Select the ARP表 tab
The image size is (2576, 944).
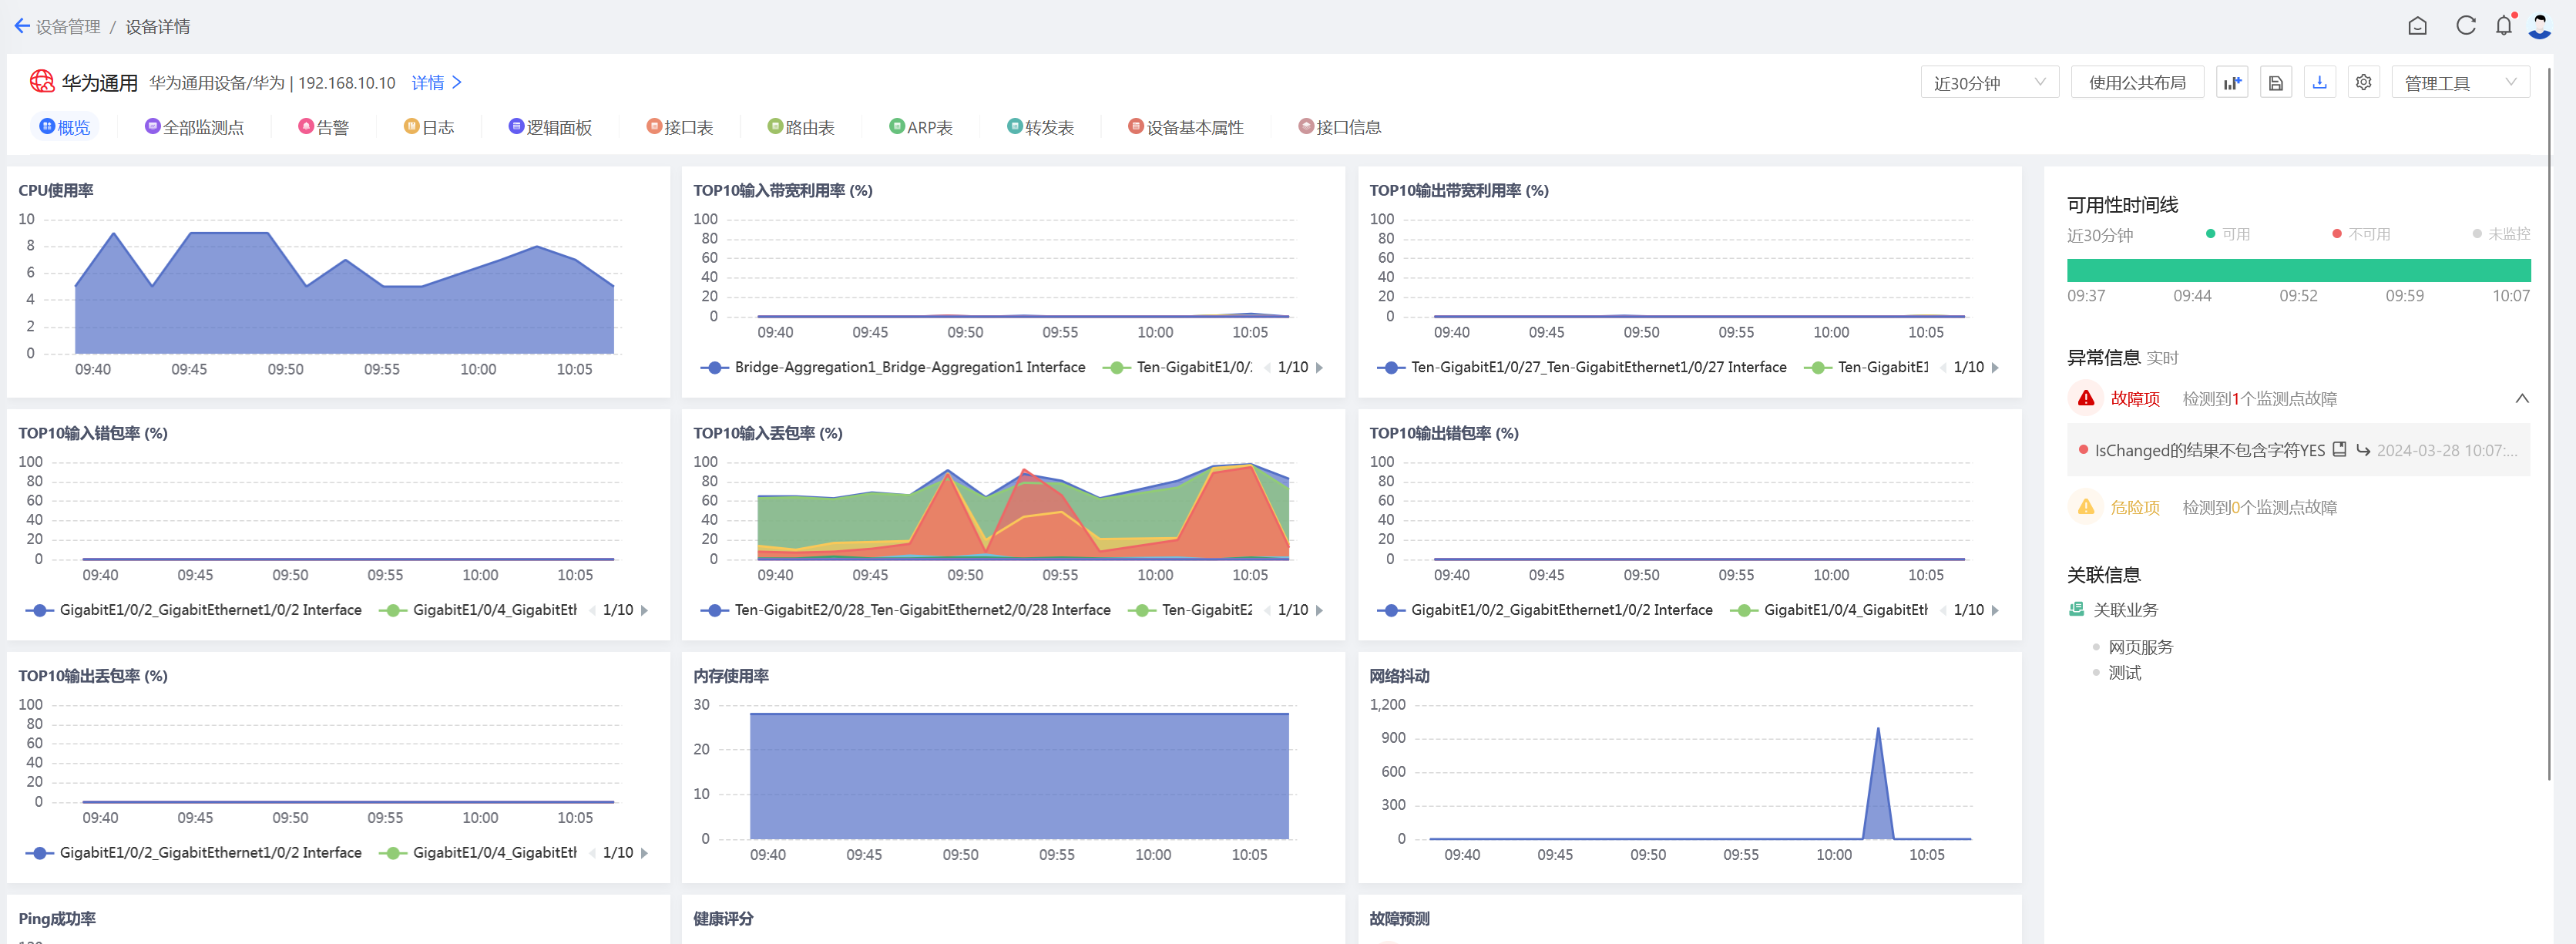(921, 127)
